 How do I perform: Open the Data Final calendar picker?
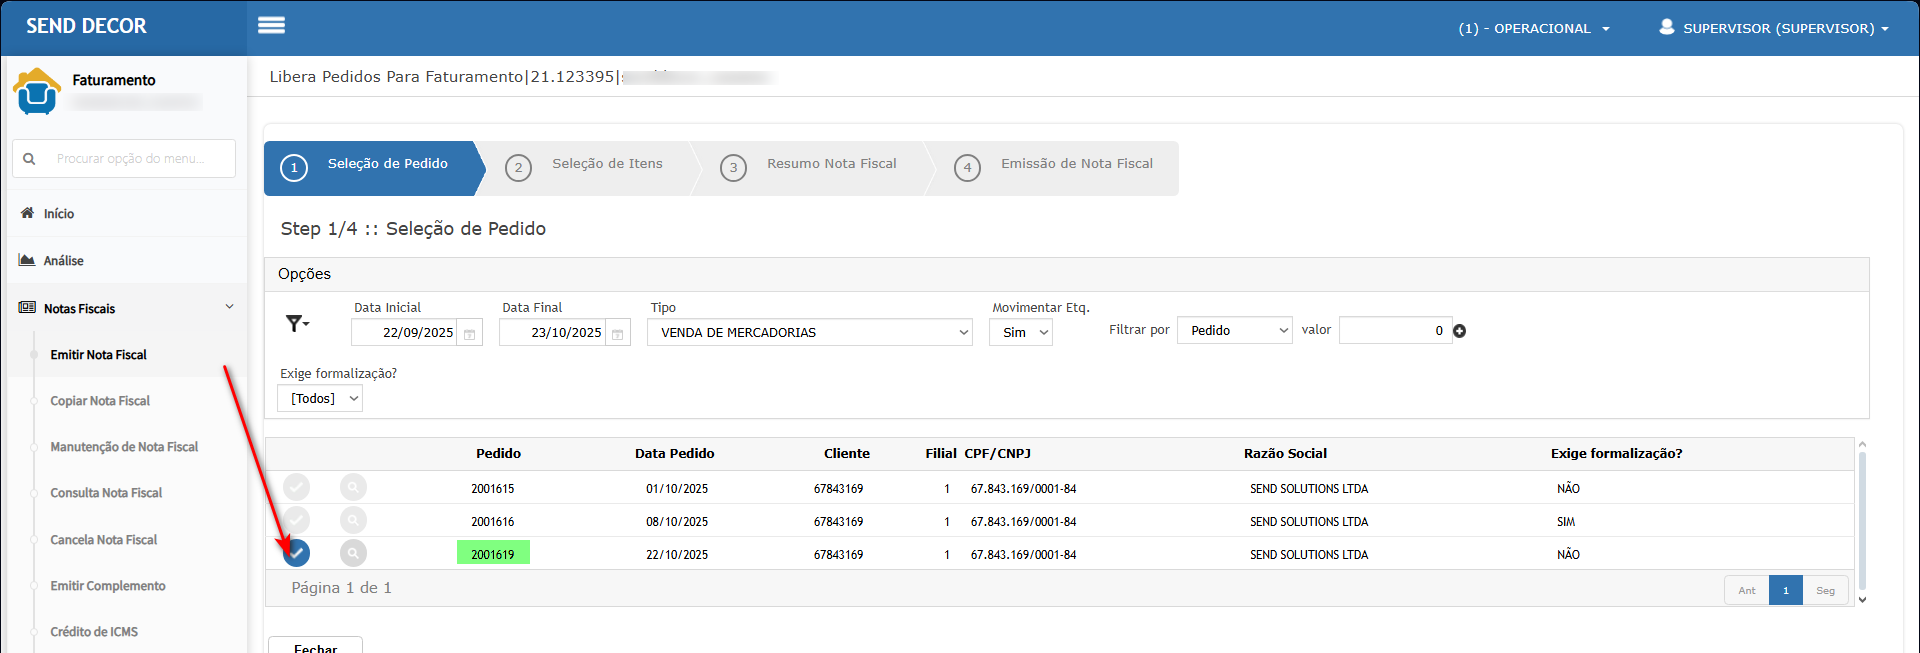[617, 333]
